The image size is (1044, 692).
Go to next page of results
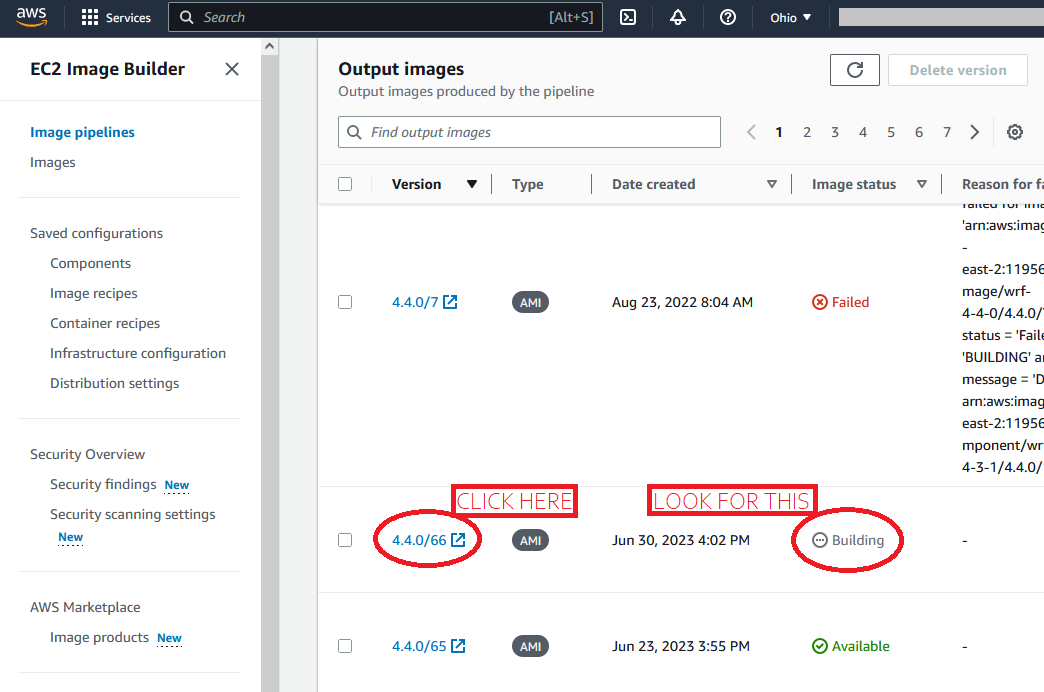975,132
